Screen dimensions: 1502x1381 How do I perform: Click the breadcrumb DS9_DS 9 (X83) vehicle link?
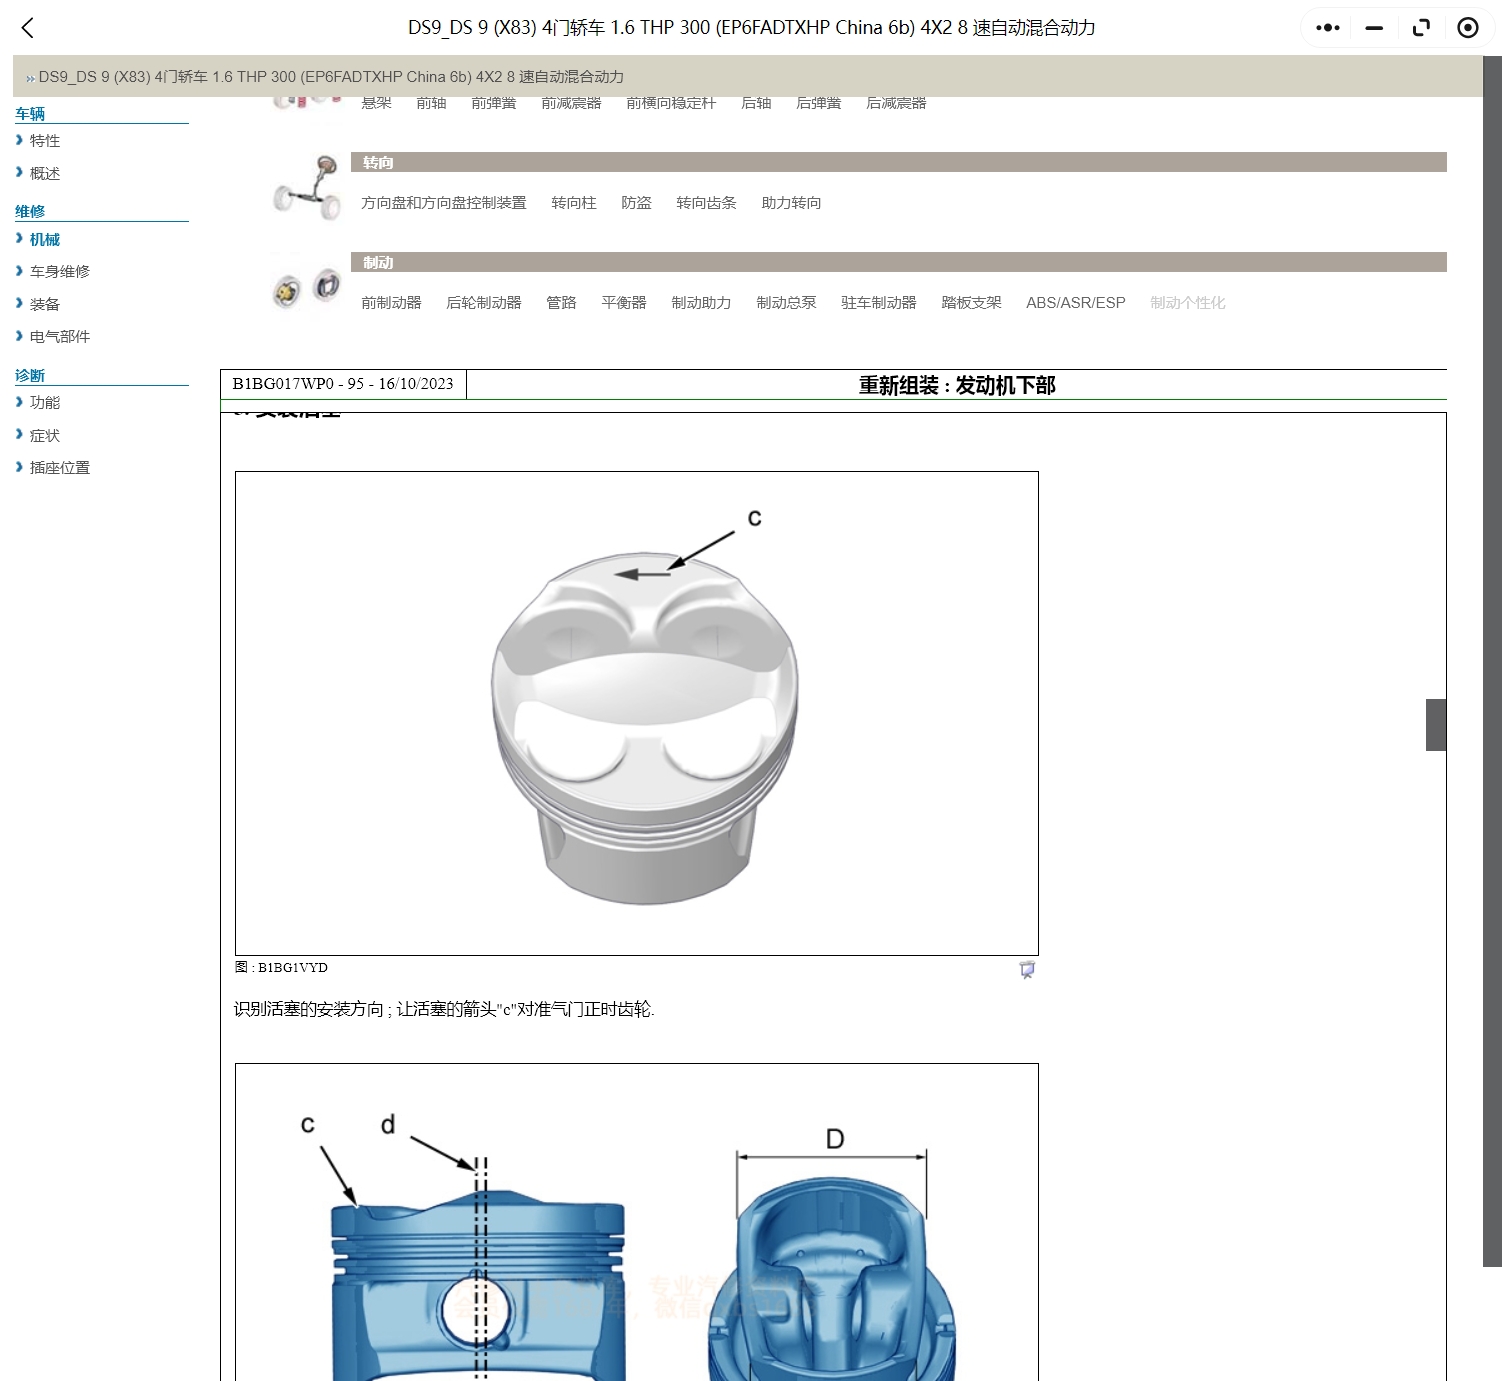(x=330, y=77)
